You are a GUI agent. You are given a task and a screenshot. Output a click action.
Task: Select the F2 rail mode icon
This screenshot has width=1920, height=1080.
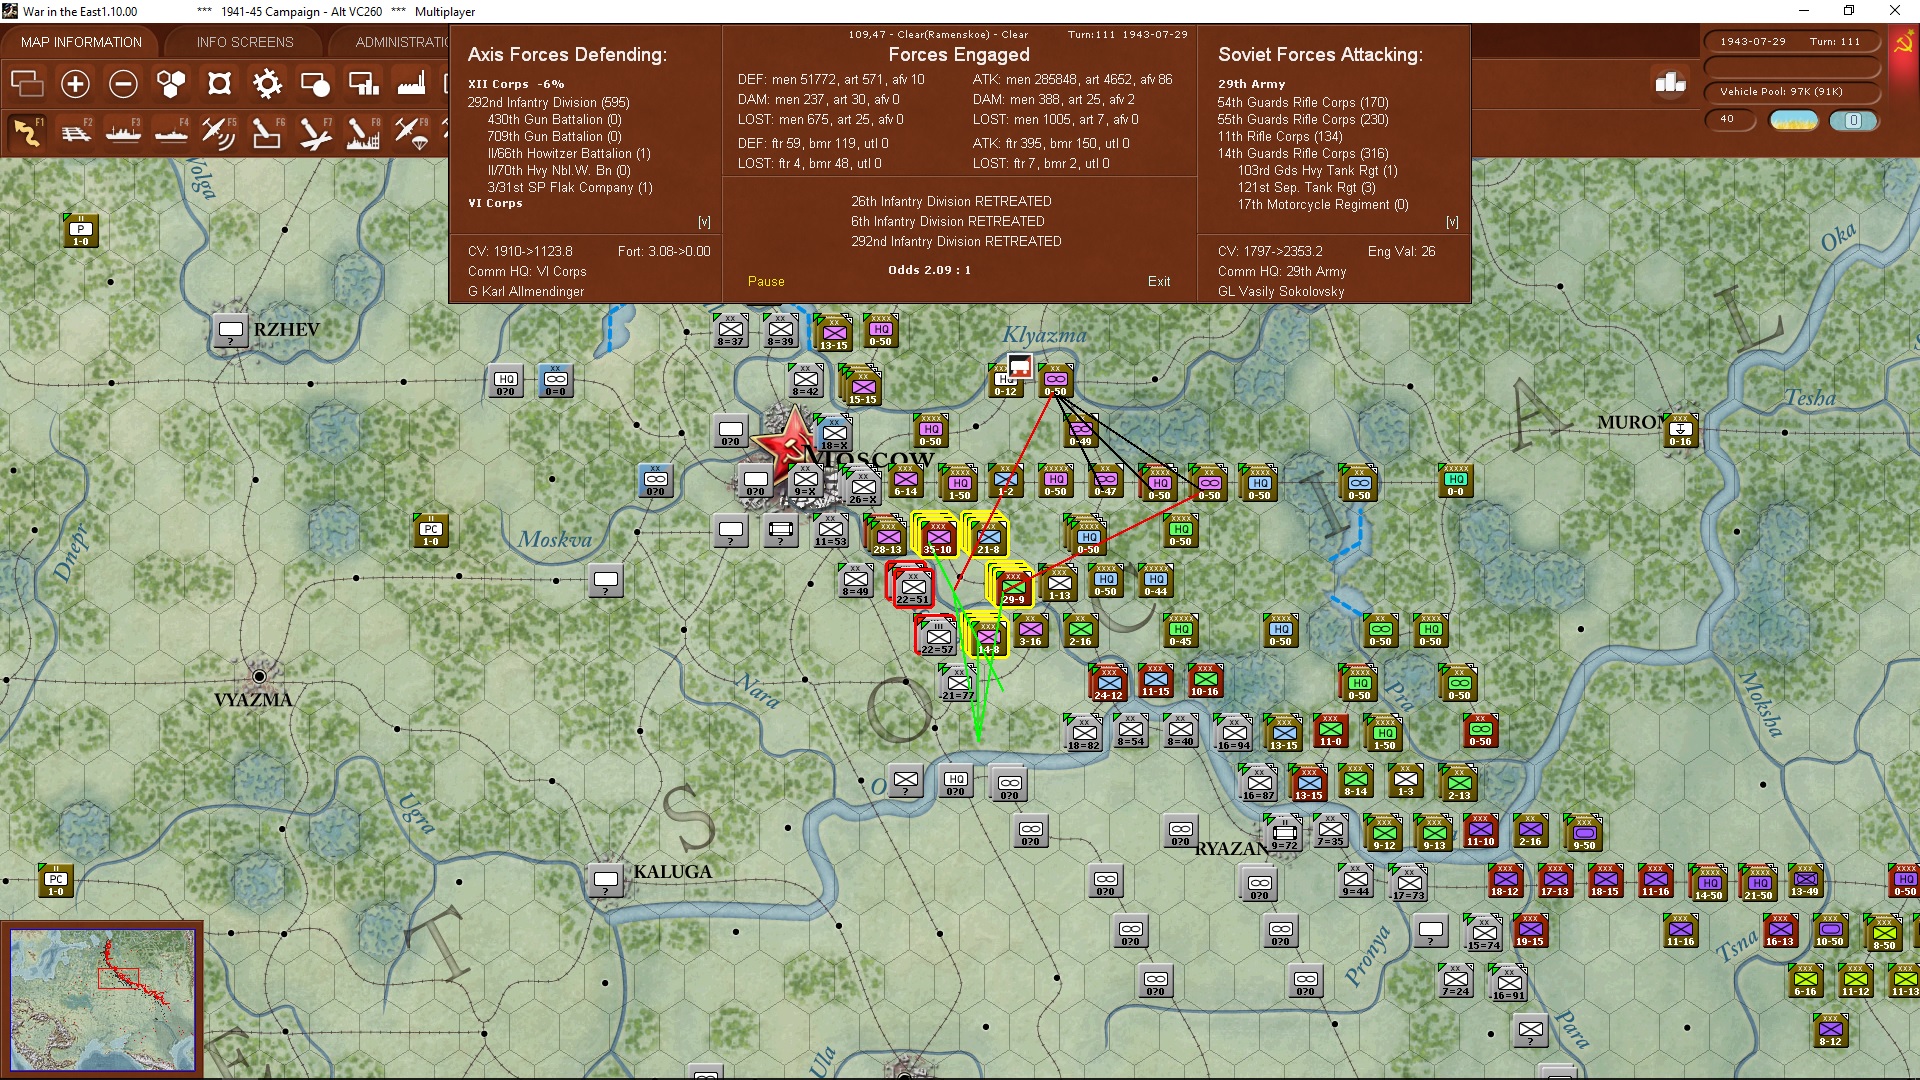tap(75, 132)
